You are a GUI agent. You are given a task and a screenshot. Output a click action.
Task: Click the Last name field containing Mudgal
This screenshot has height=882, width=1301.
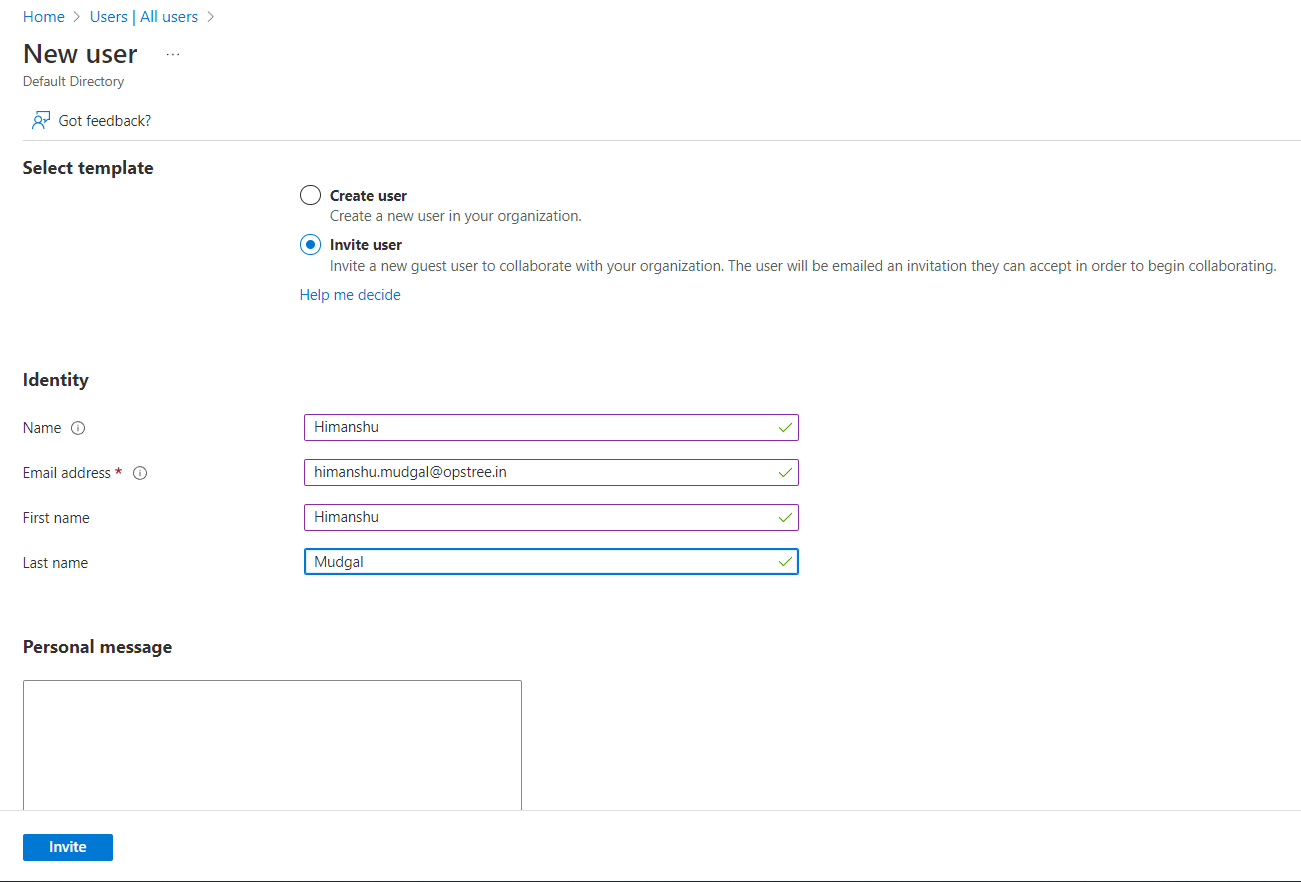551,562
